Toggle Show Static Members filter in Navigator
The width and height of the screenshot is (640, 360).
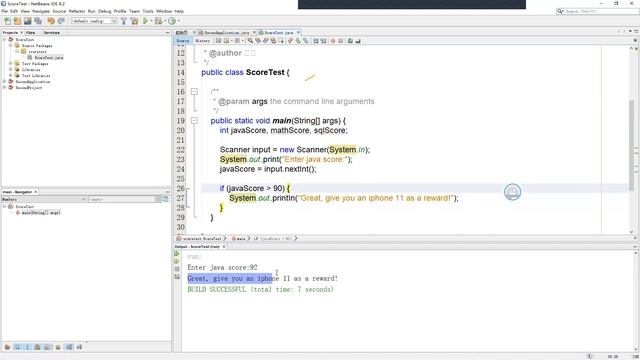click(27, 347)
